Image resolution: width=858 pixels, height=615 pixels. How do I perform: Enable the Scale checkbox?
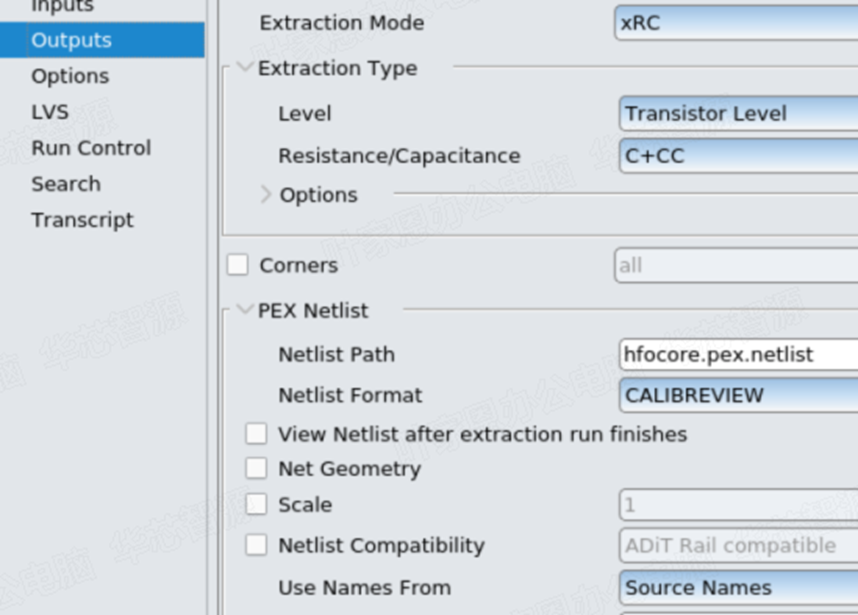[257, 505]
